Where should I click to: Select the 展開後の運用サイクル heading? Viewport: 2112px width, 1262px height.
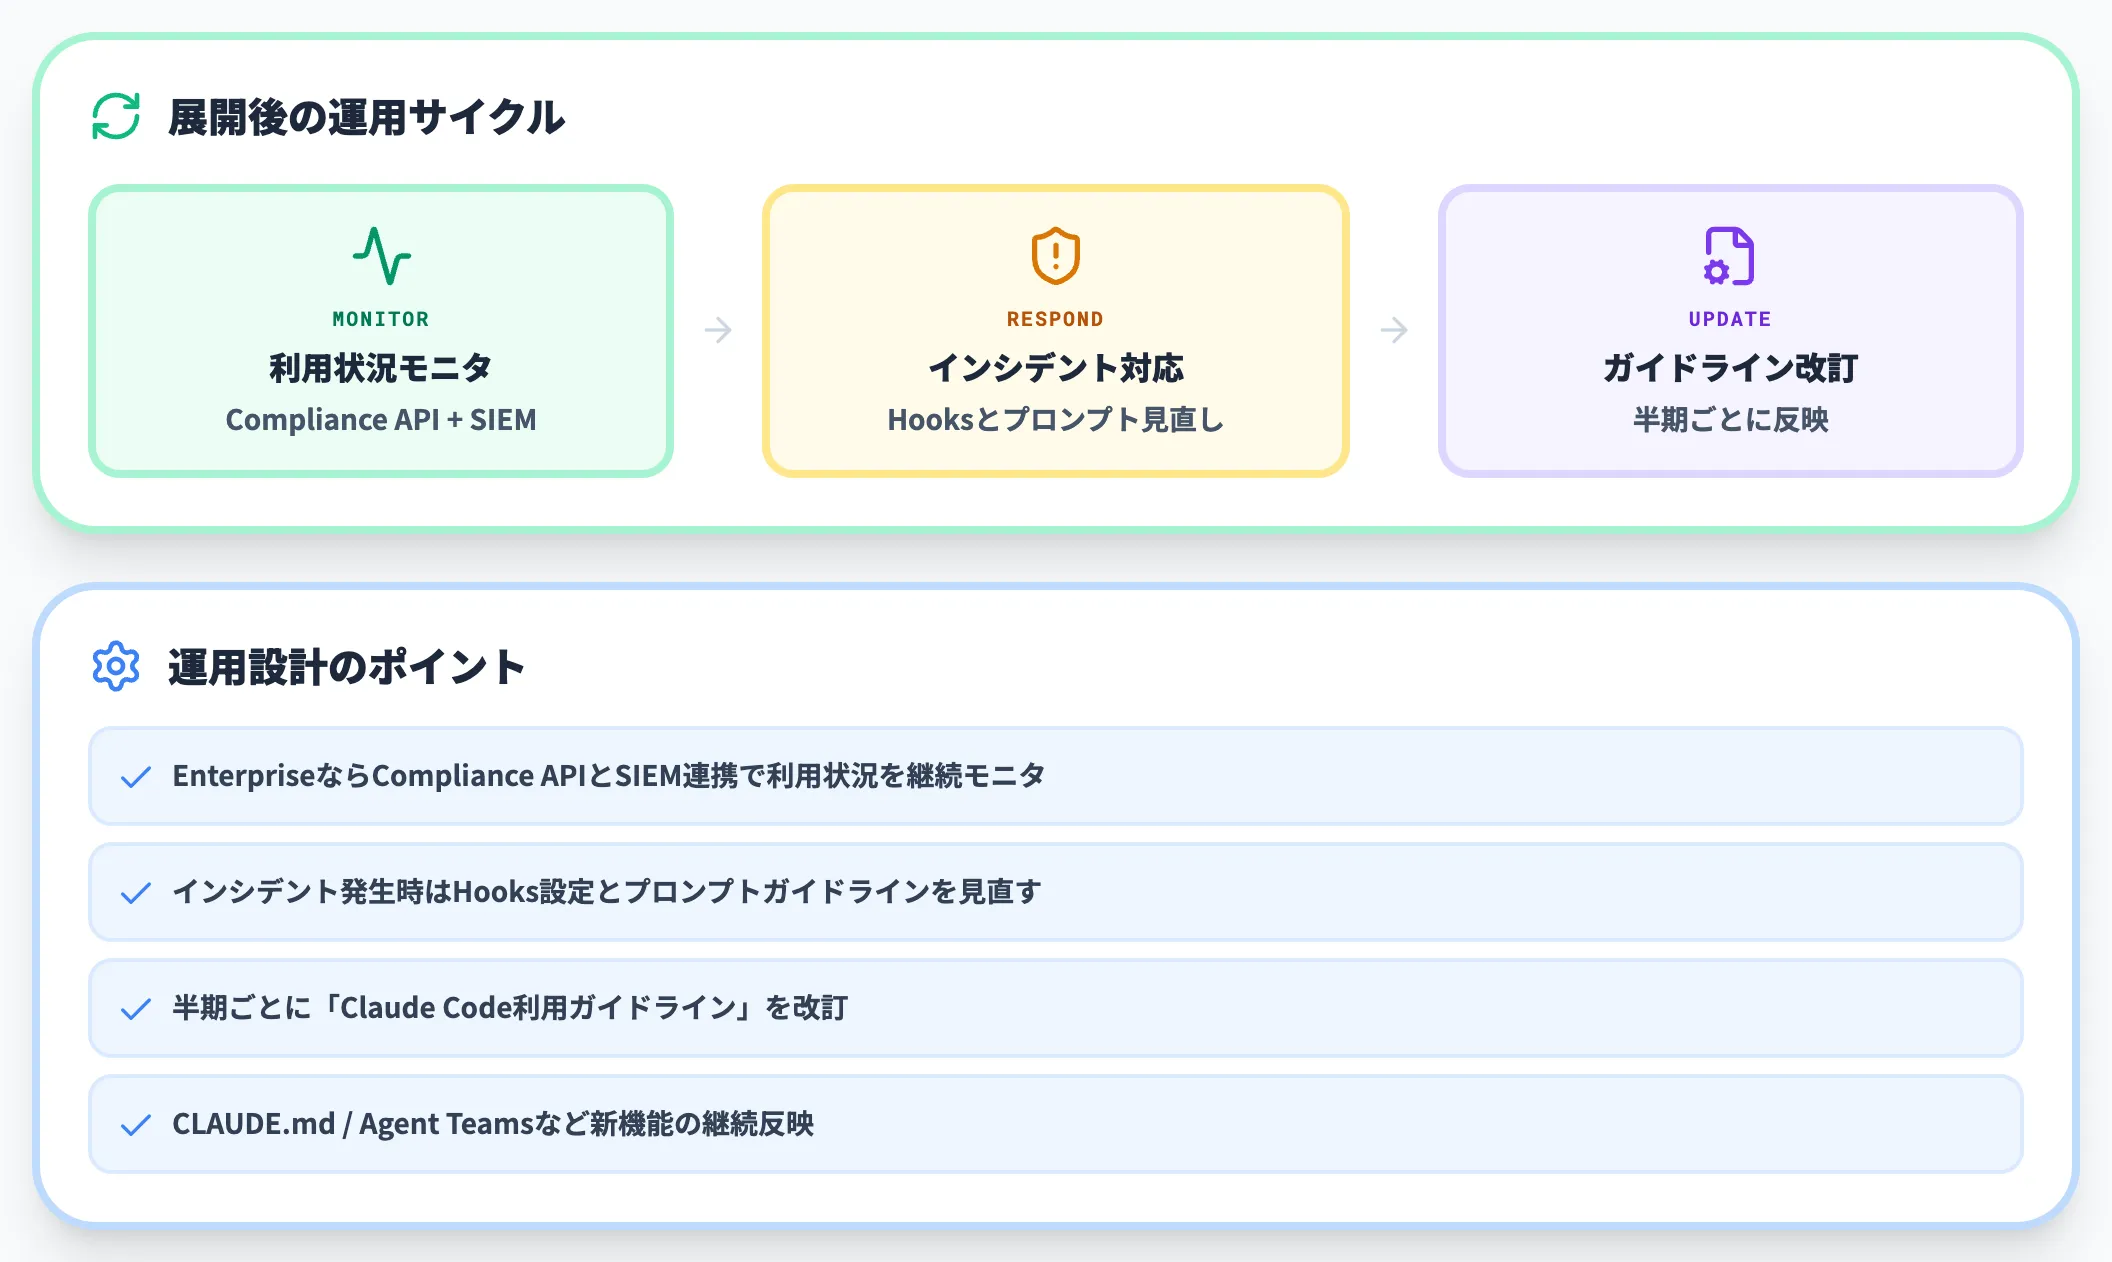(x=367, y=117)
